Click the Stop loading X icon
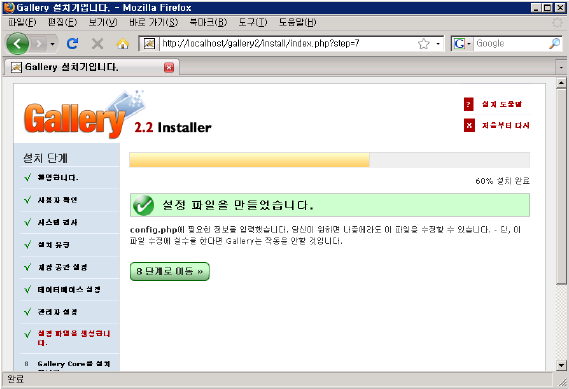Viewport: 569px width, 389px height. (x=97, y=44)
